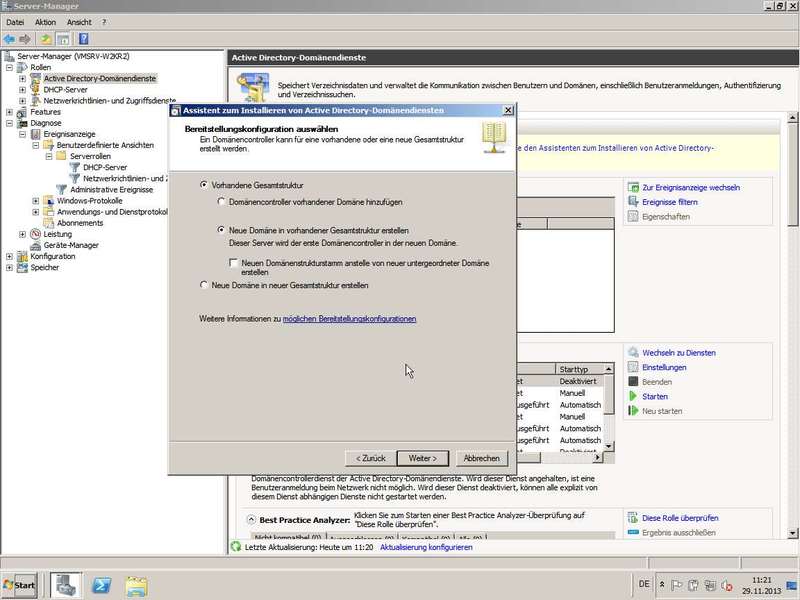Click the Weiter button
This screenshot has width=800, height=600.
[422, 458]
